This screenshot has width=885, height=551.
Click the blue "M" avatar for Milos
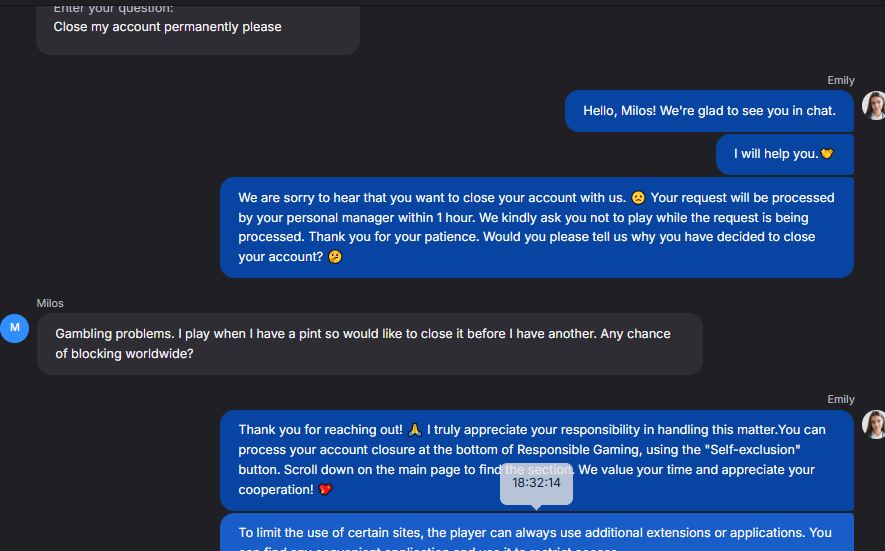(x=14, y=328)
